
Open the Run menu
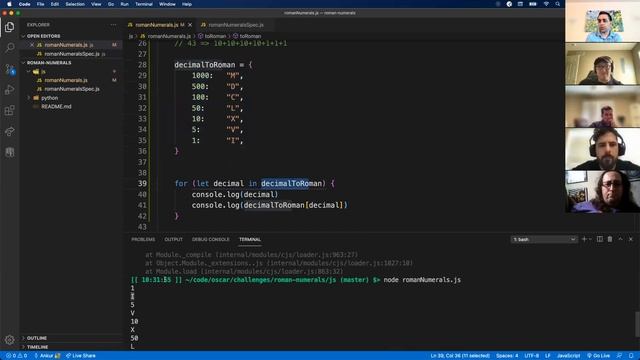pyautogui.click(x=124, y=4)
